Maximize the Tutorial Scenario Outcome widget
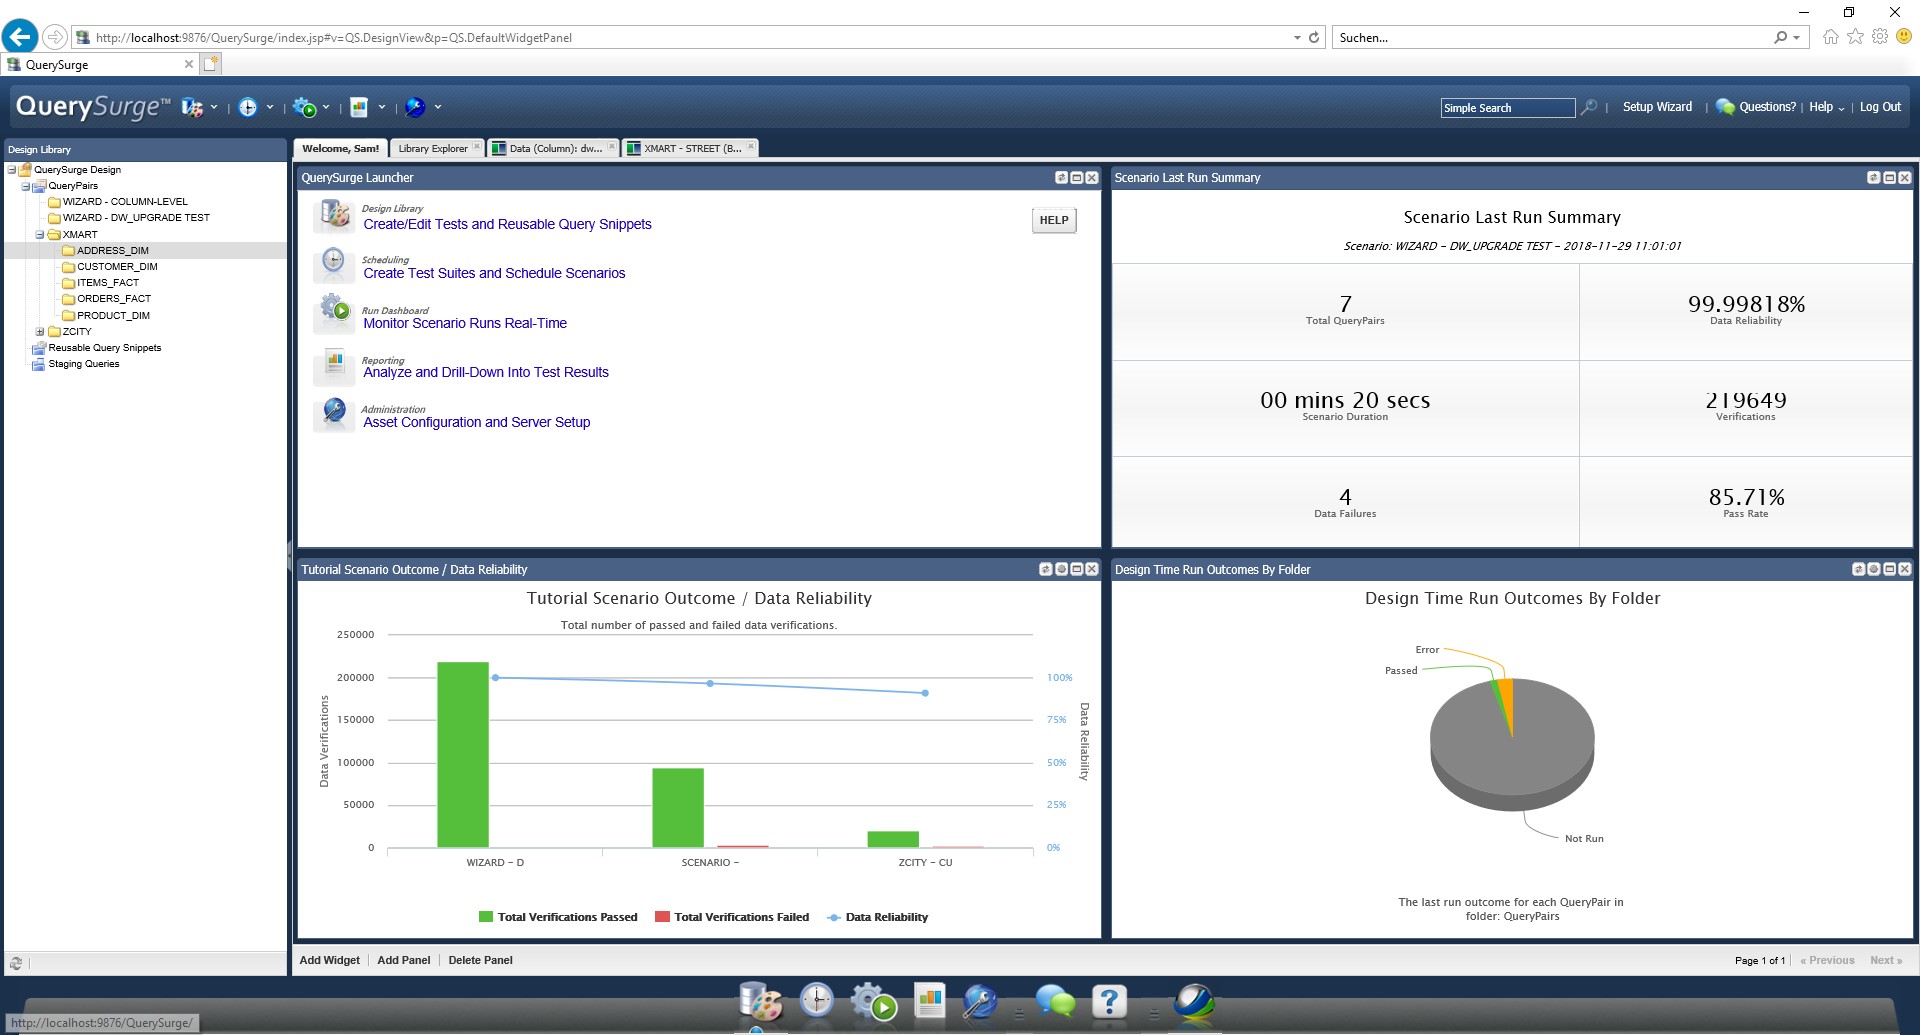Image resolution: width=1920 pixels, height=1035 pixels. coord(1076,570)
